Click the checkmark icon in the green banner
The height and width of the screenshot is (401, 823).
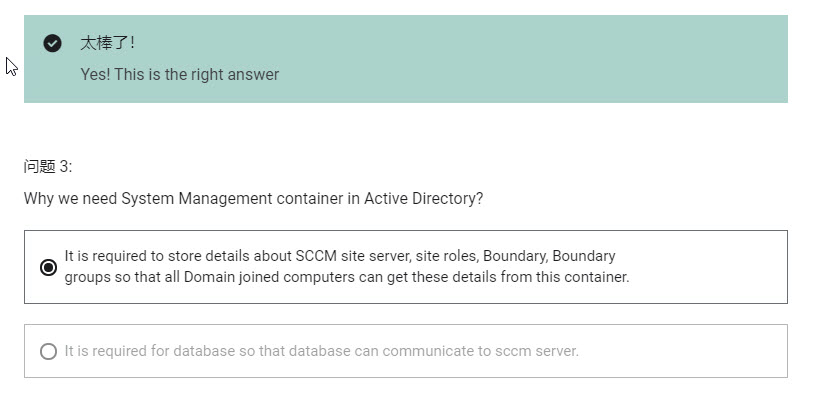pos(53,43)
